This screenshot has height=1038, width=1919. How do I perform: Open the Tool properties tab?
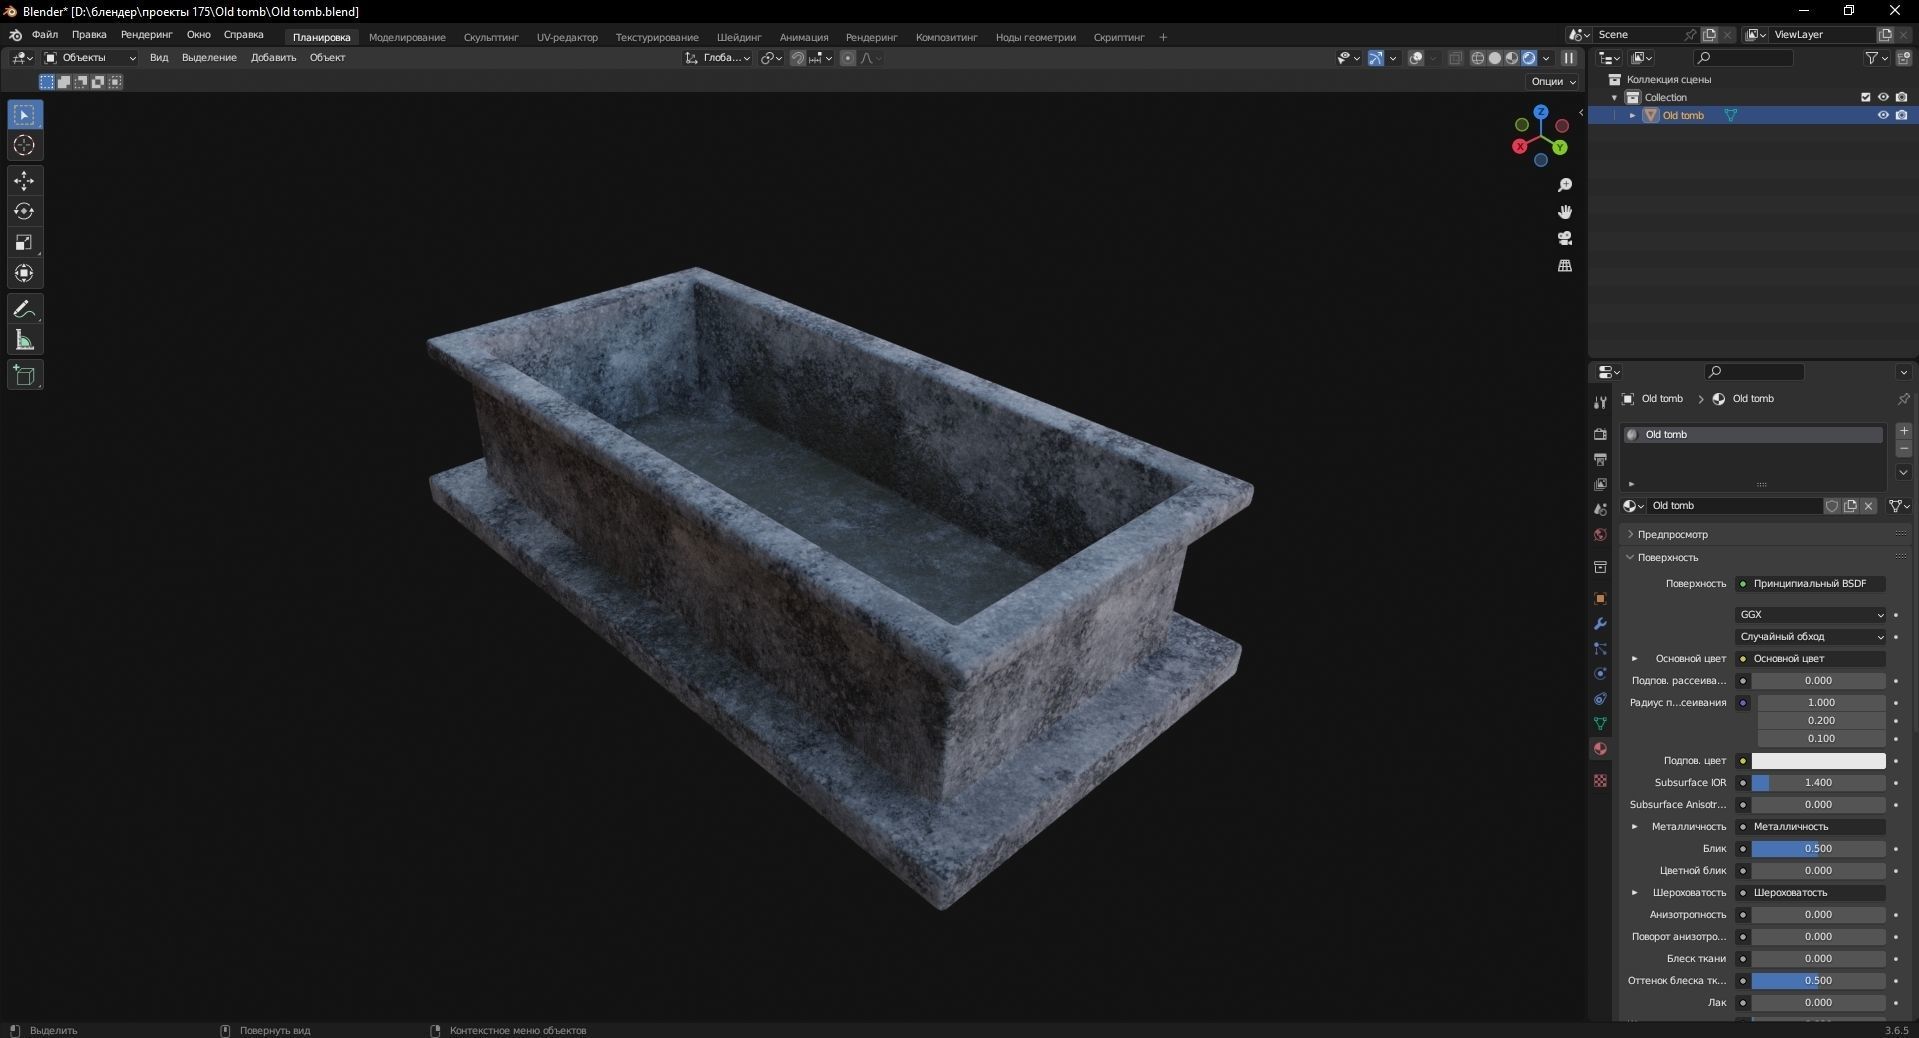click(1600, 402)
